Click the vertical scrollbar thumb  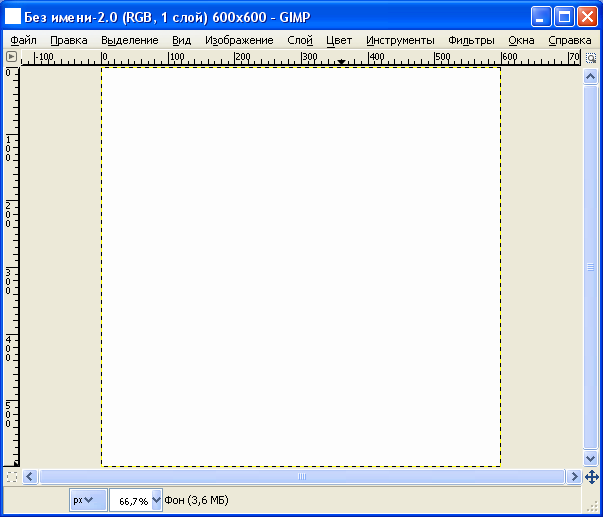(x=590, y=267)
